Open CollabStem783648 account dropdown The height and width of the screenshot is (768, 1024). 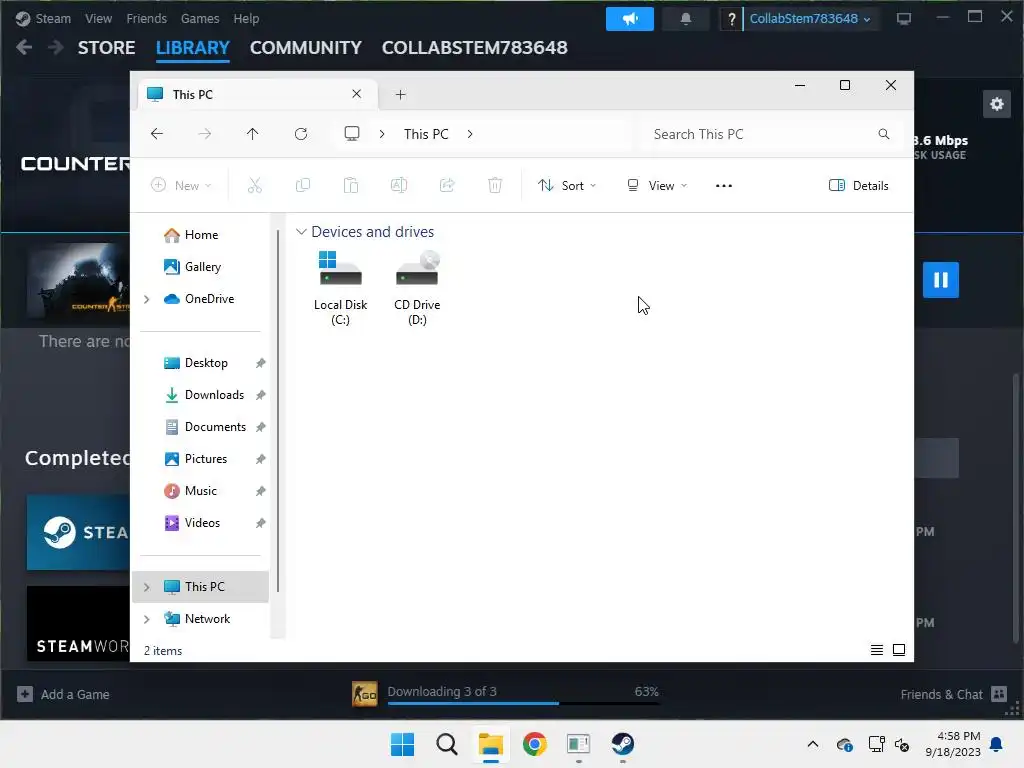809,19
